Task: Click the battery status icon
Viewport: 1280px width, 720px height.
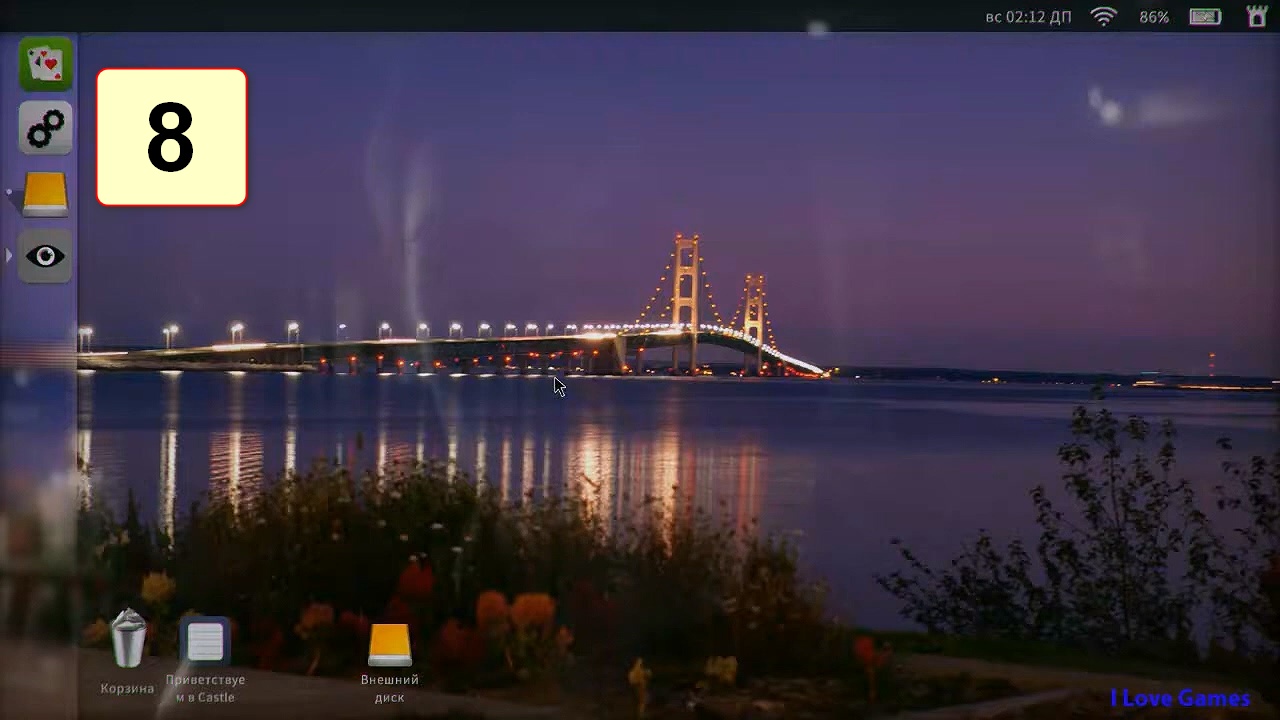Action: 1205,16
